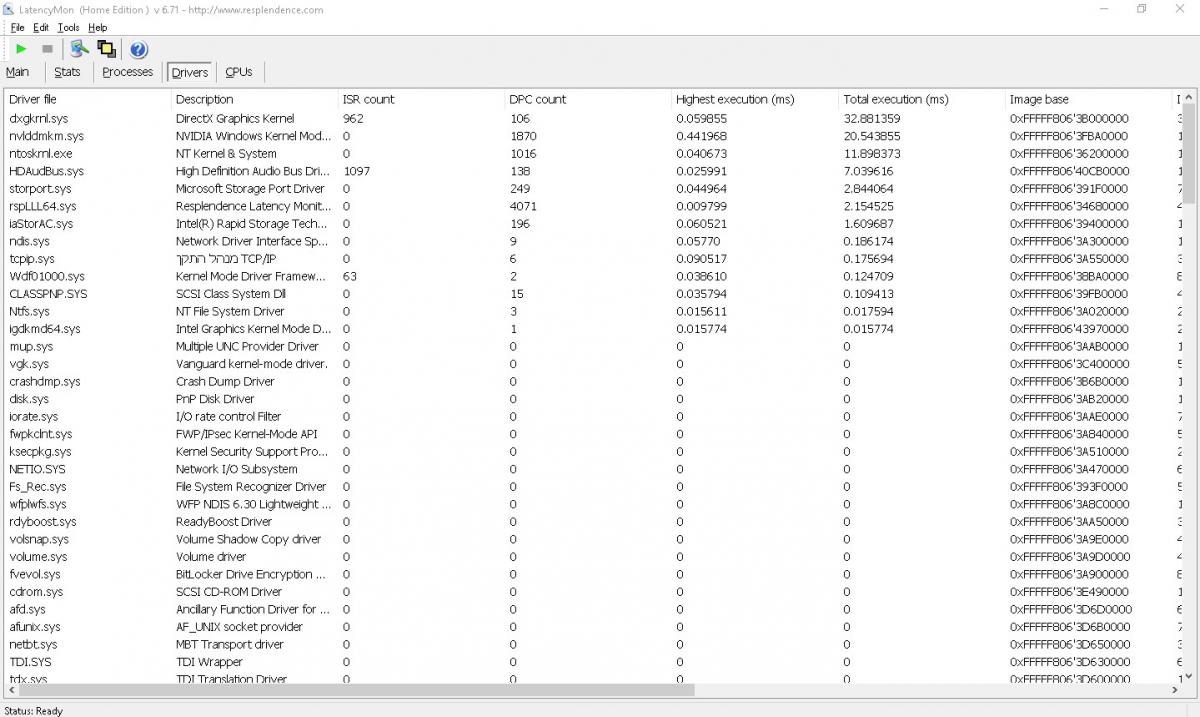Open the Help menu
The image size is (1200, 717).
click(97, 27)
